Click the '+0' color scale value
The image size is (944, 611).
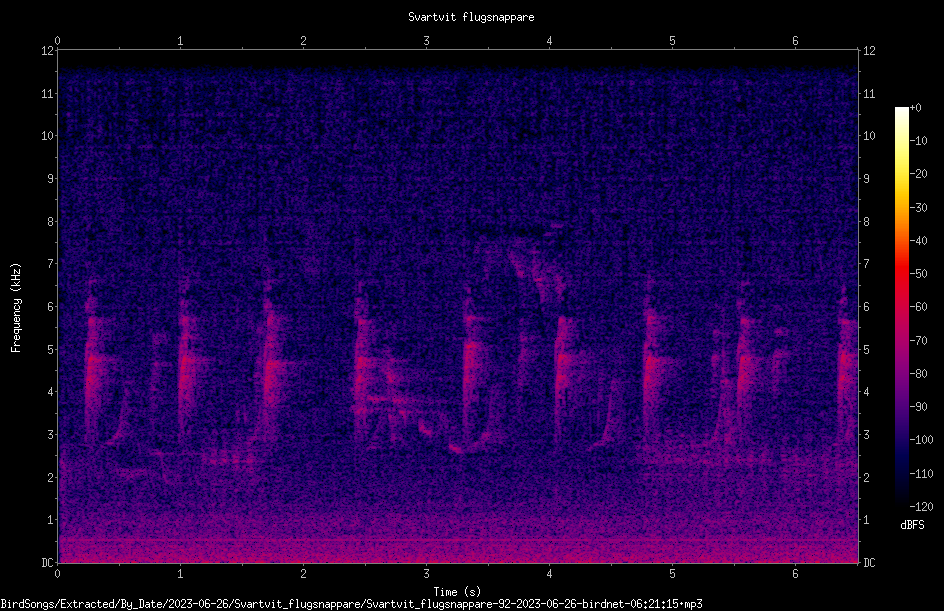pyautogui.click(x=916, y=108)
